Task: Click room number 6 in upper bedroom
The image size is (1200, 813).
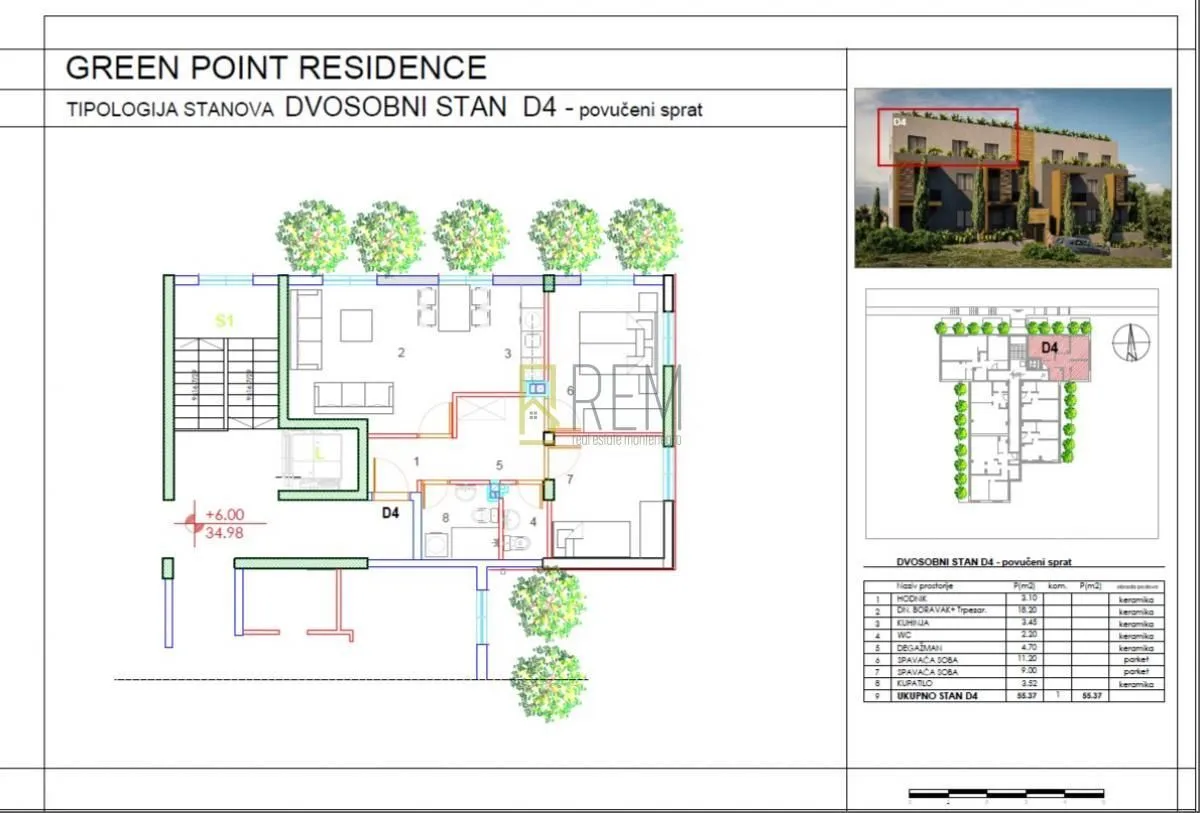Action: 570,390
